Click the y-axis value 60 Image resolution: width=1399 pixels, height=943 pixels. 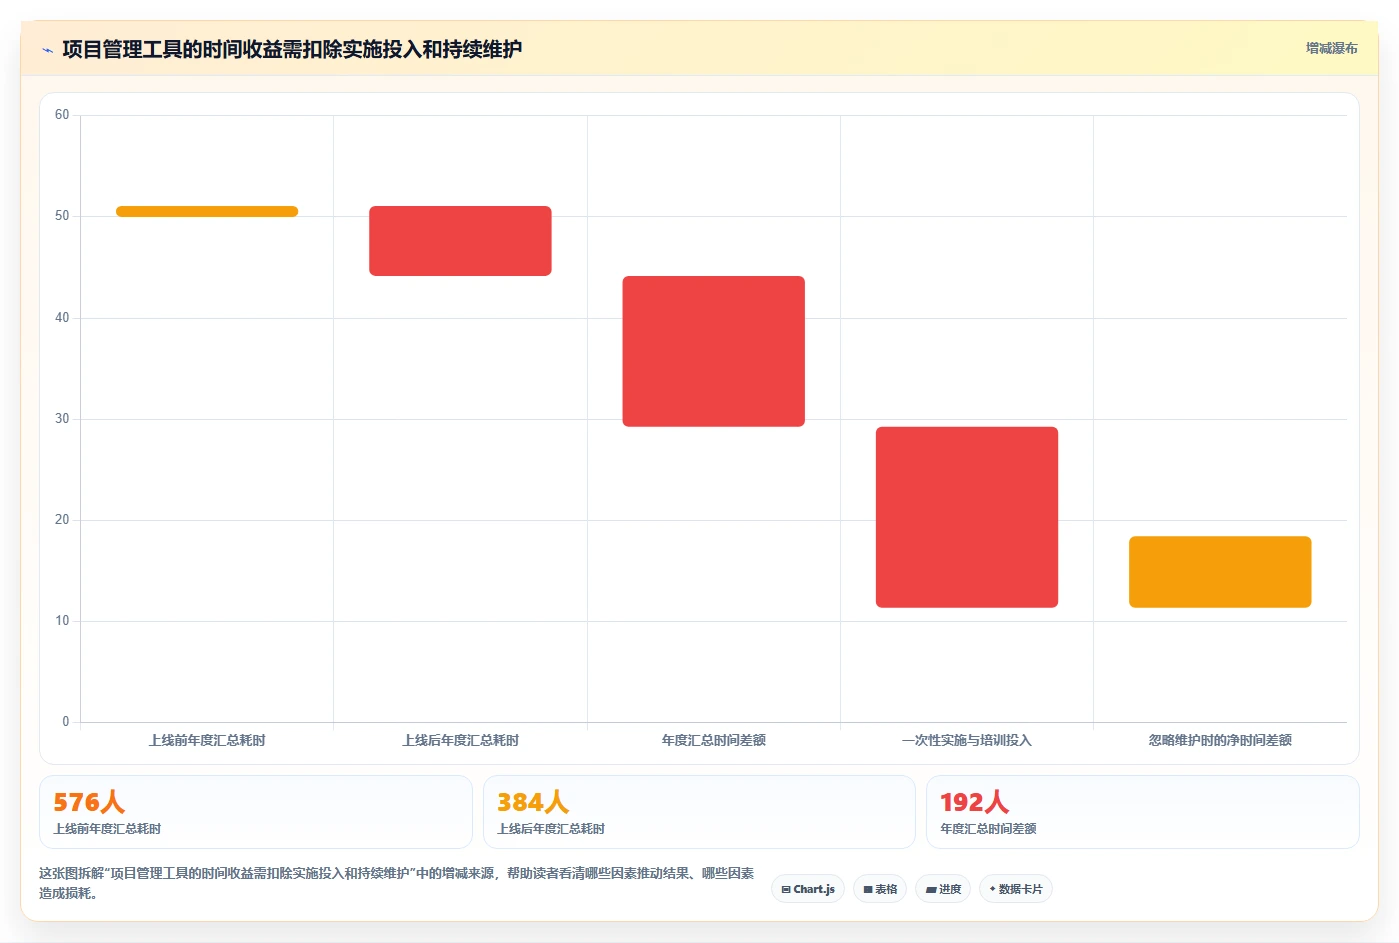[x=62, y=115]
